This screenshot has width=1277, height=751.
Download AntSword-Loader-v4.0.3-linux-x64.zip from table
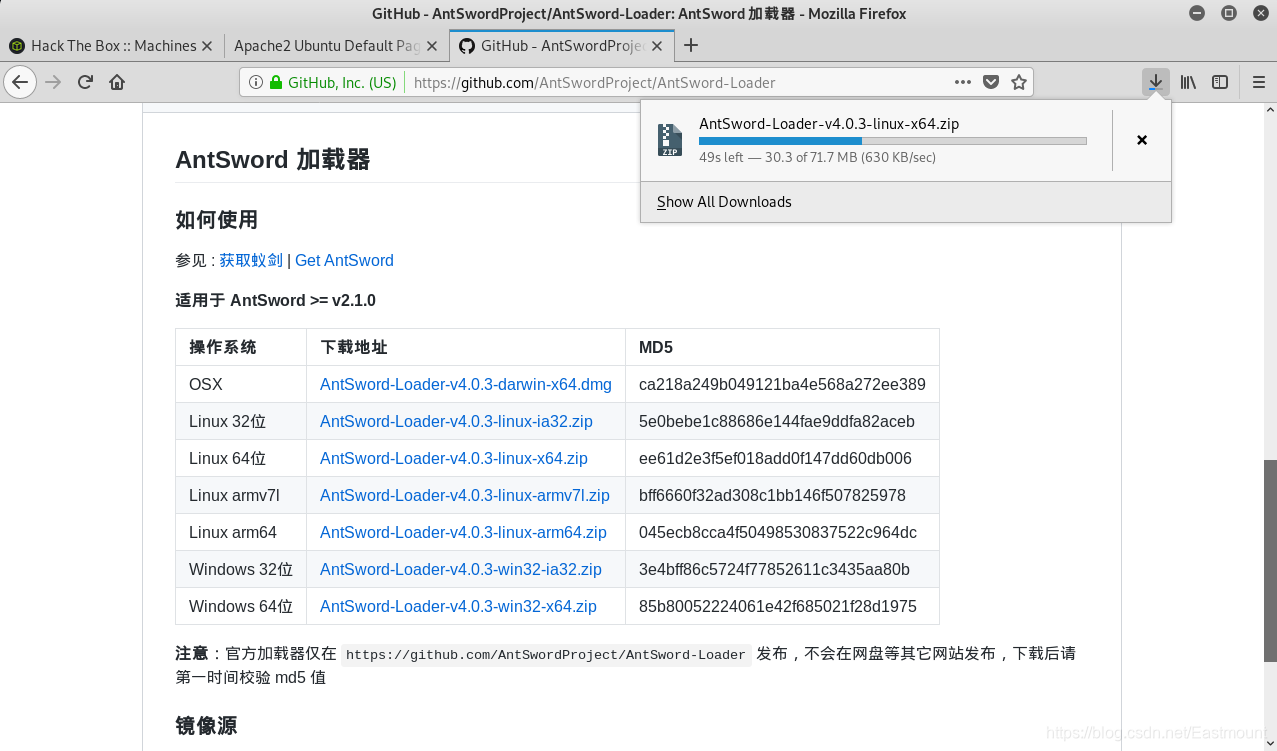point(454,458)
